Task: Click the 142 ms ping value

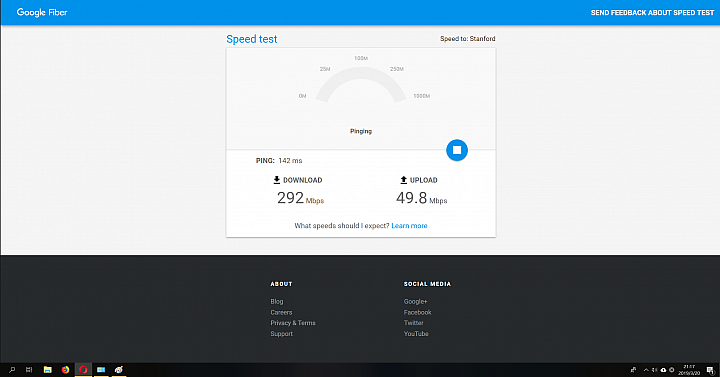Action: point(290,161)
